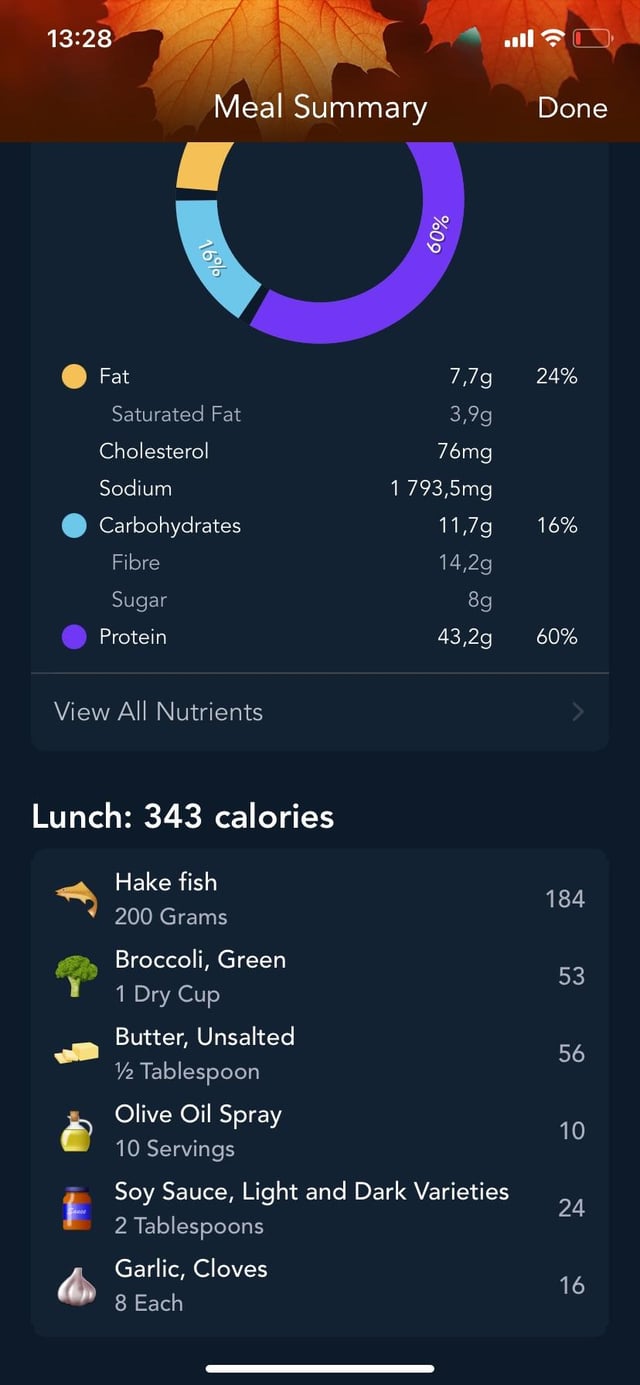Tap the soy sauce jar icon
640x1385 pixels.
(x=76, y=1208)
